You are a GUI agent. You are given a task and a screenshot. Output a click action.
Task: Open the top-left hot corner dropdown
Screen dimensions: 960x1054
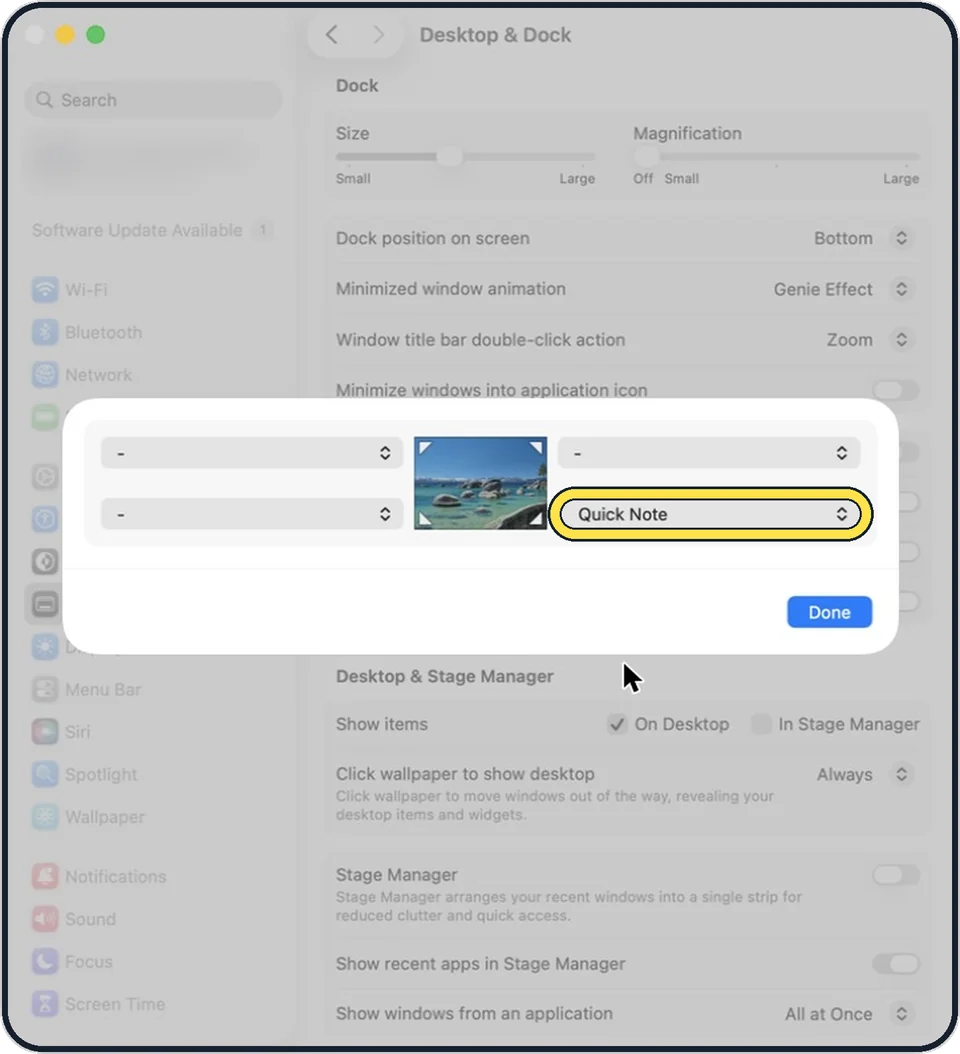(x=252, y=453)
